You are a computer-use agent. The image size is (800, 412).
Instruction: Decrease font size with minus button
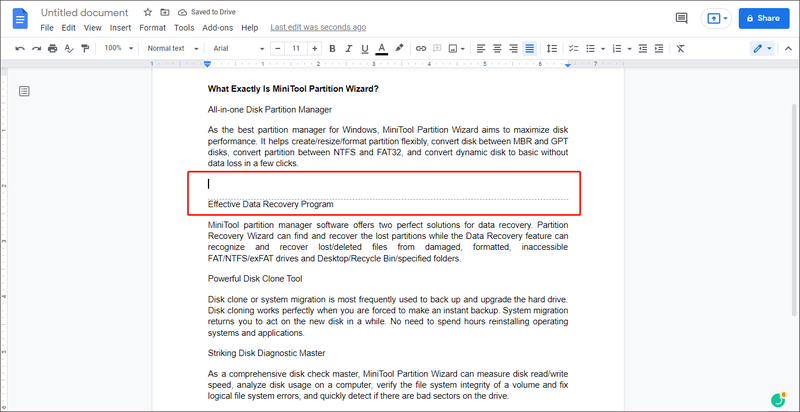tap(278, 48)
